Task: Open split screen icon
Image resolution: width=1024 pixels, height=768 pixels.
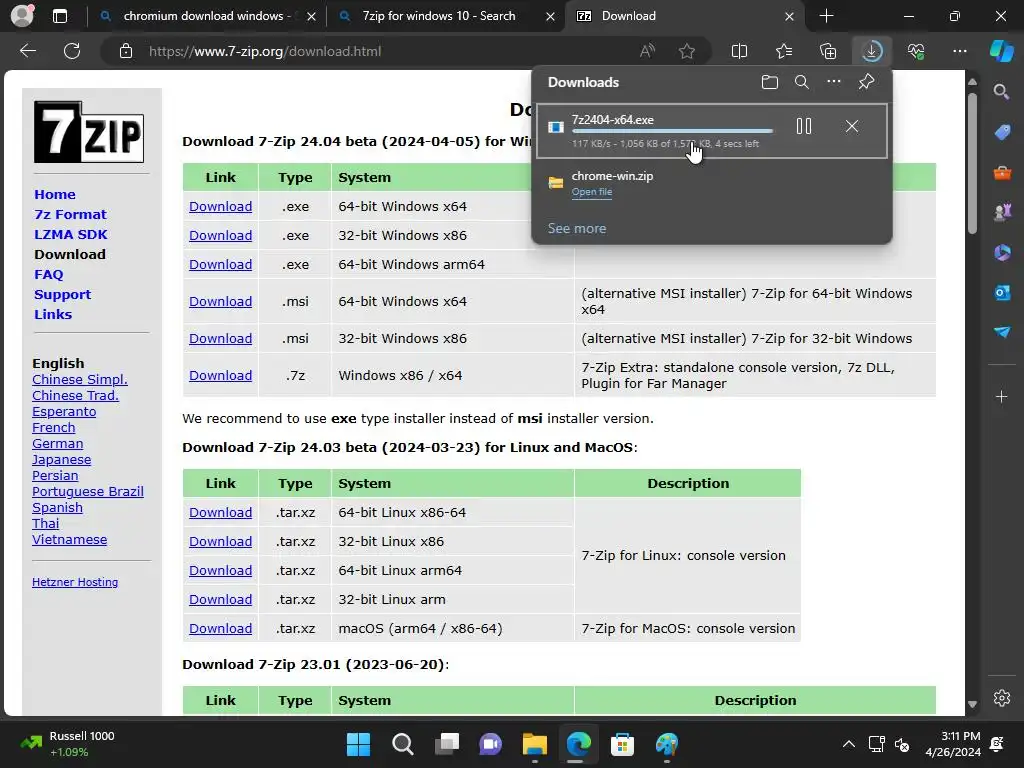Action: pyautogui.click(x=739, y=51)
